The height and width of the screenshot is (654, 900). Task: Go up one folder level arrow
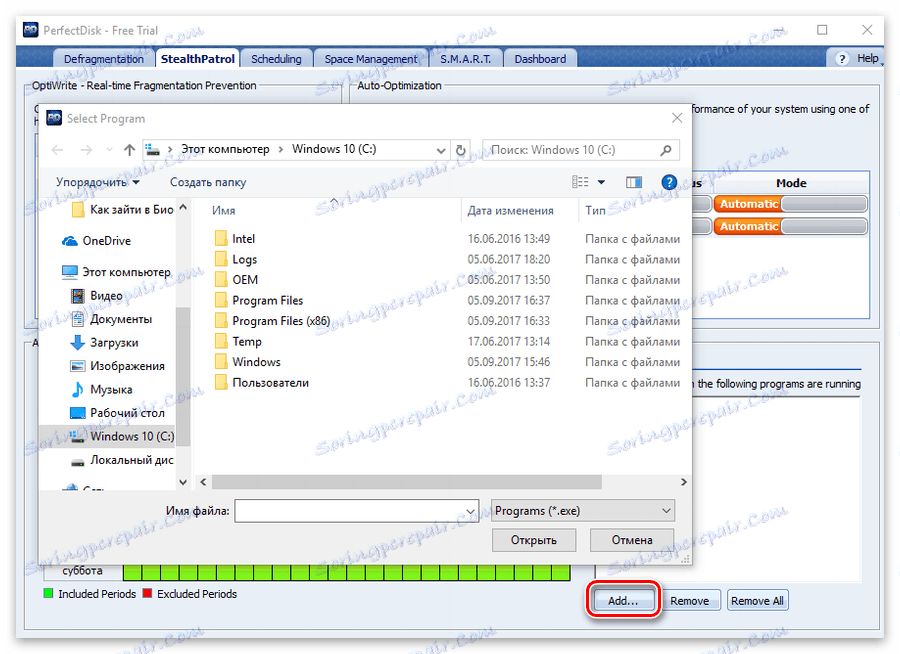click(x=130, y=150)
